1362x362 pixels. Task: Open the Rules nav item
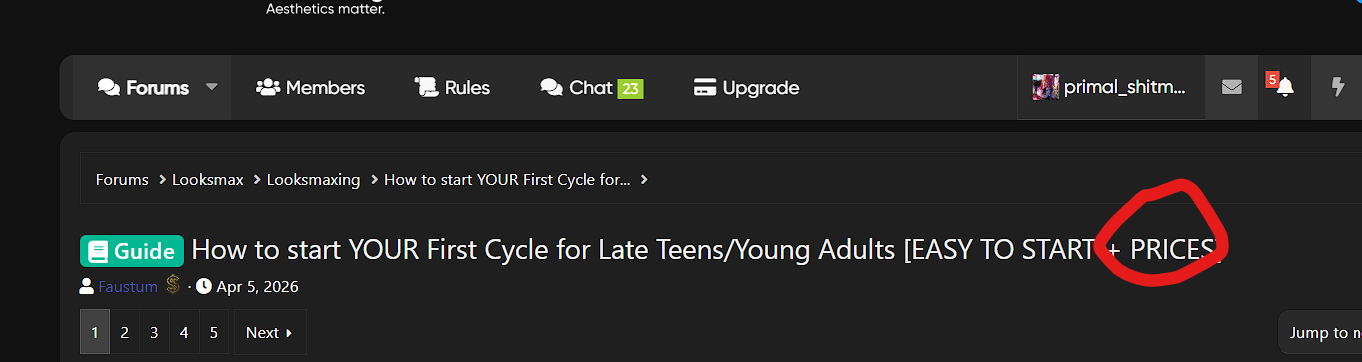pyautogui.click(x=452, y=88)
